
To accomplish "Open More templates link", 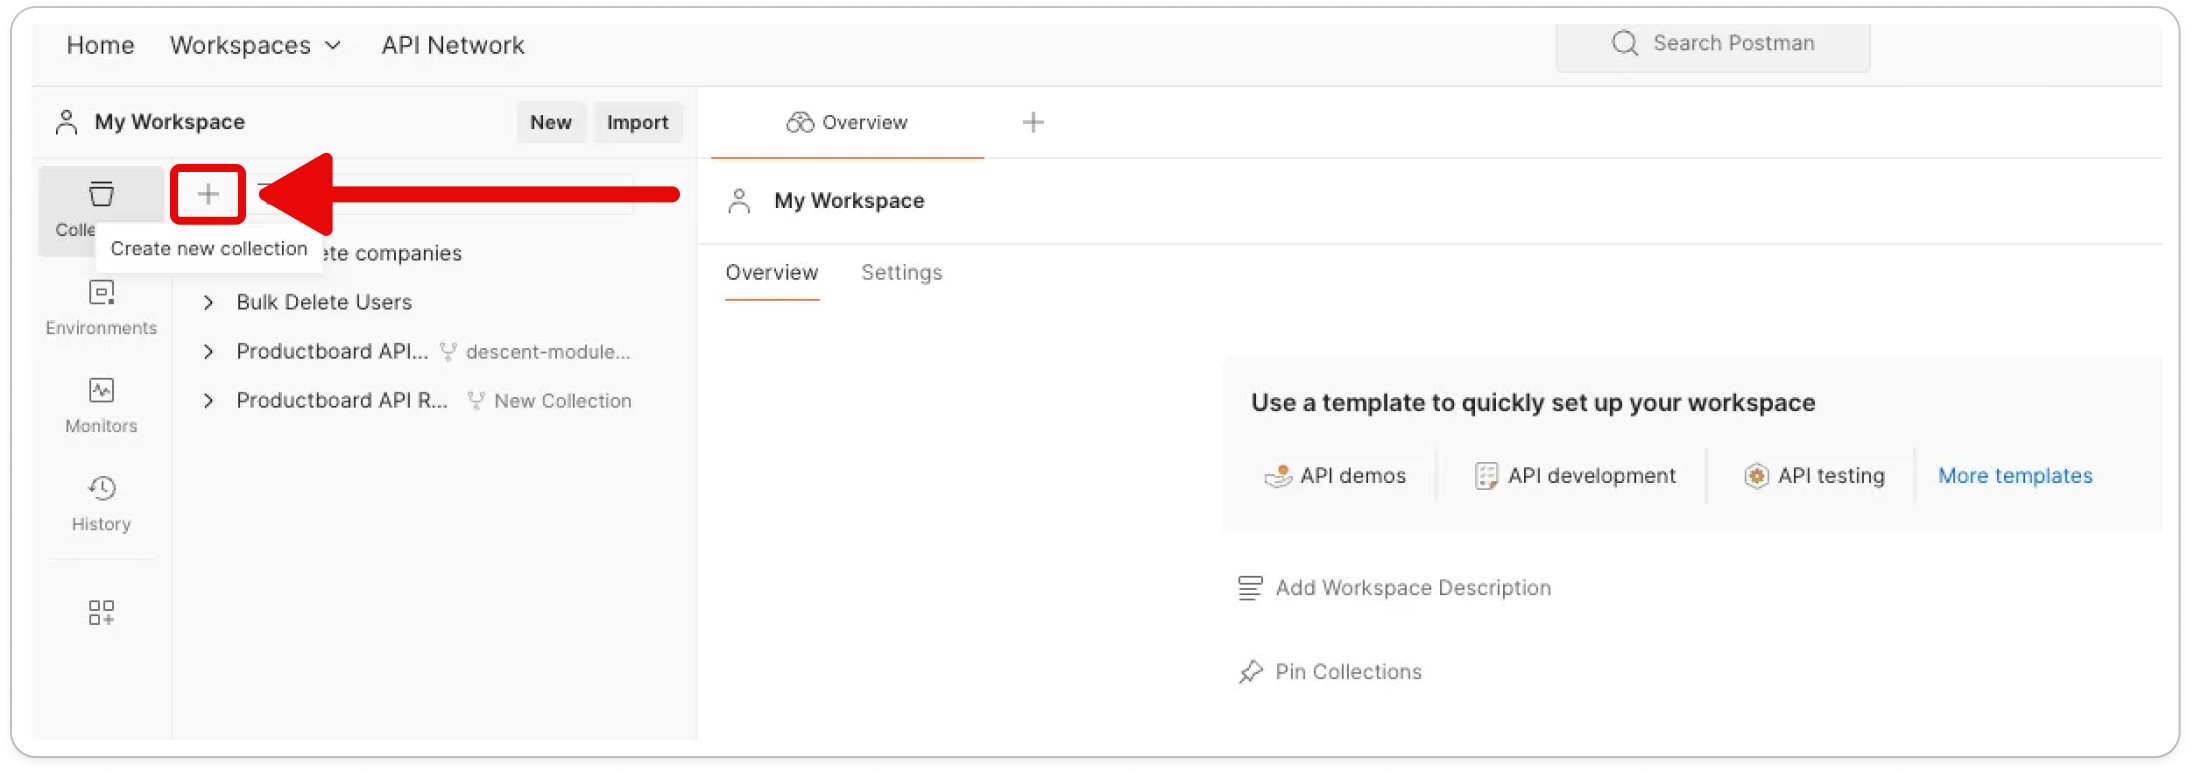I will 2015,476.
